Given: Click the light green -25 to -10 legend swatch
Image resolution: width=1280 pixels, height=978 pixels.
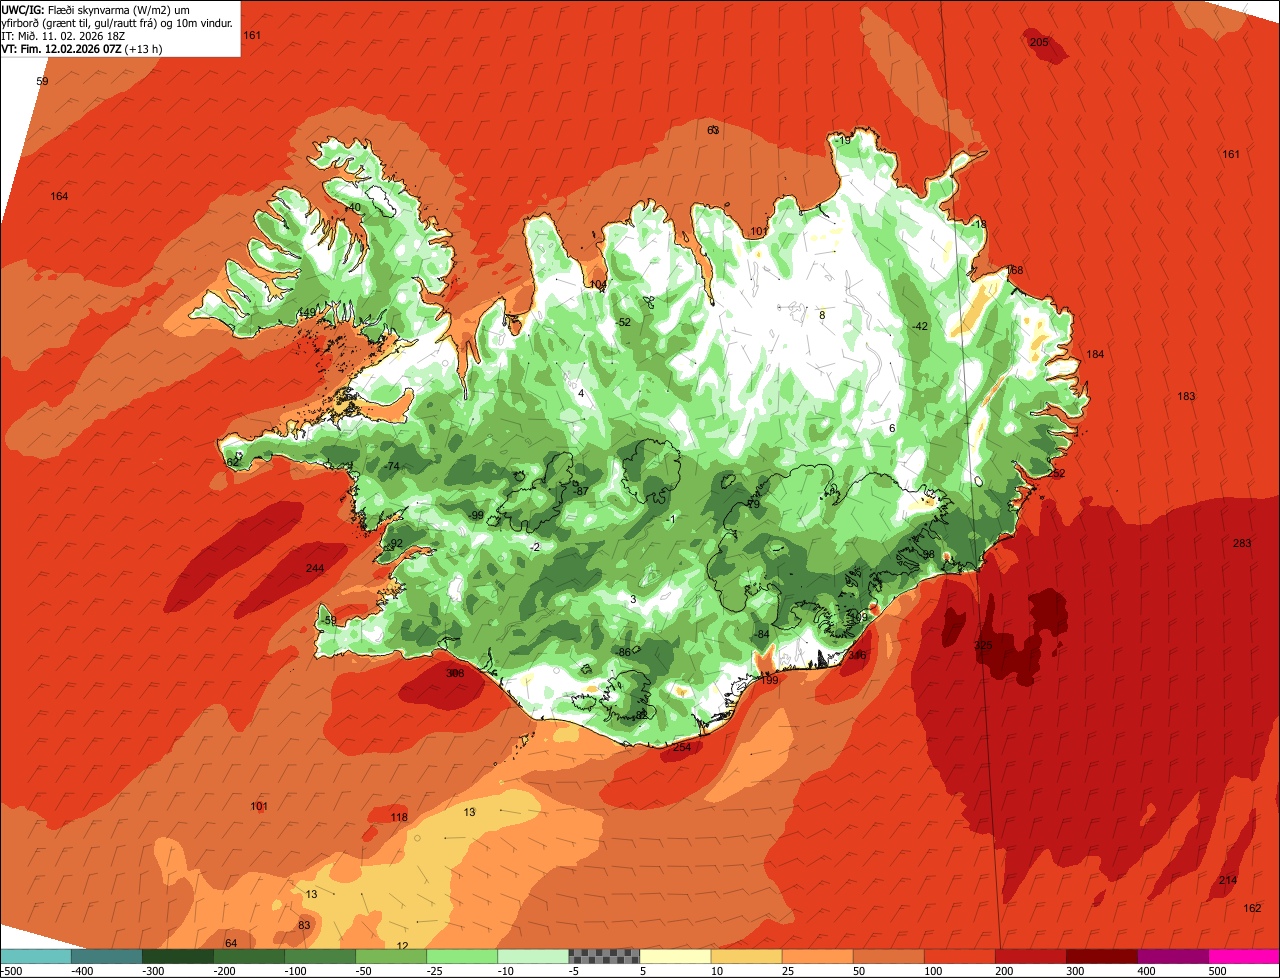Looking at the screenshot, I should [x=462, y=956].
